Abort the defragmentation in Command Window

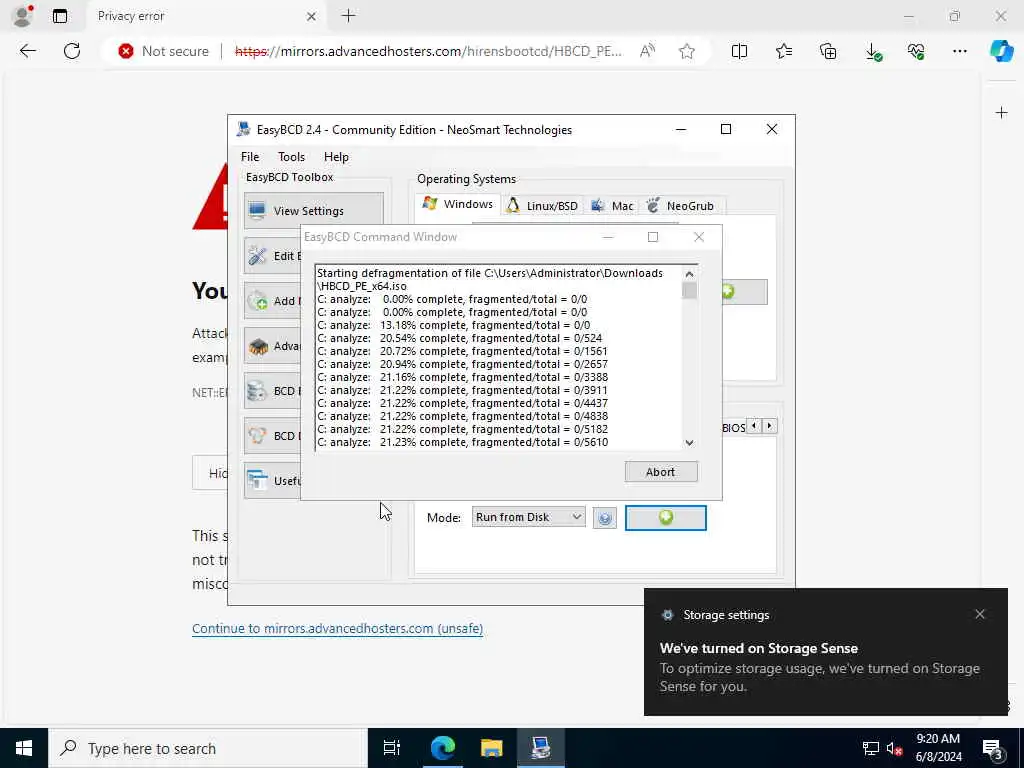[661, 472]
